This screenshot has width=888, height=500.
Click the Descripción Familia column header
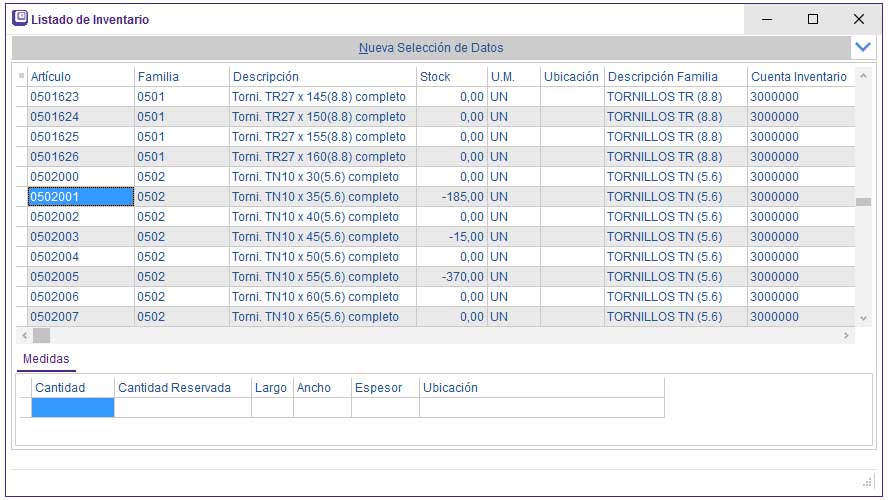[662, 77]
